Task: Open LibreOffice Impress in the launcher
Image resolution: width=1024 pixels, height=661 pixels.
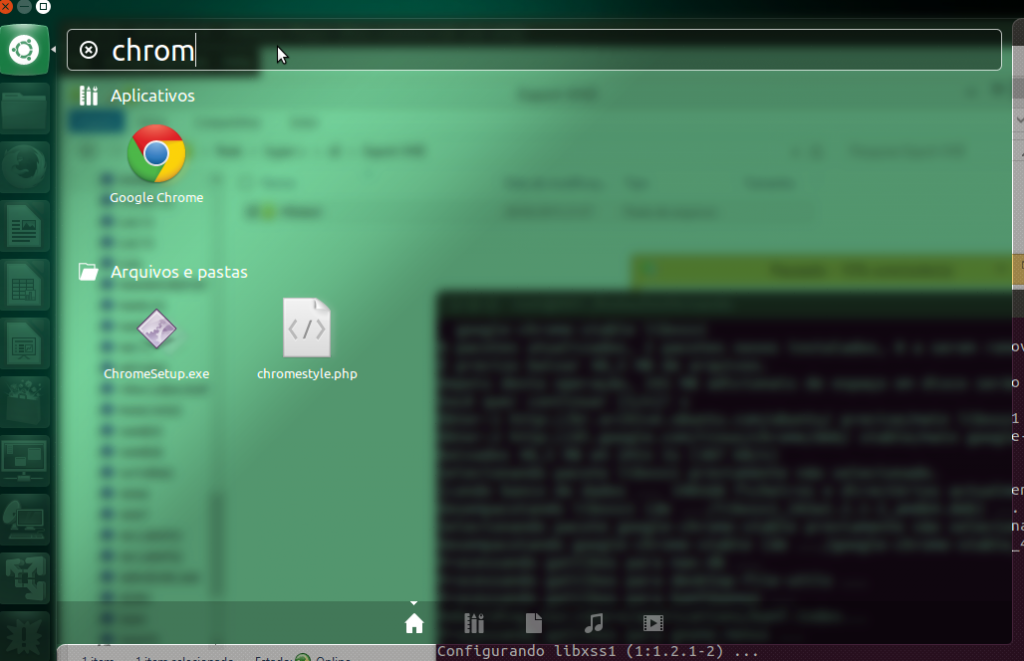Action: pyautogui.click(x=24, y=344)
